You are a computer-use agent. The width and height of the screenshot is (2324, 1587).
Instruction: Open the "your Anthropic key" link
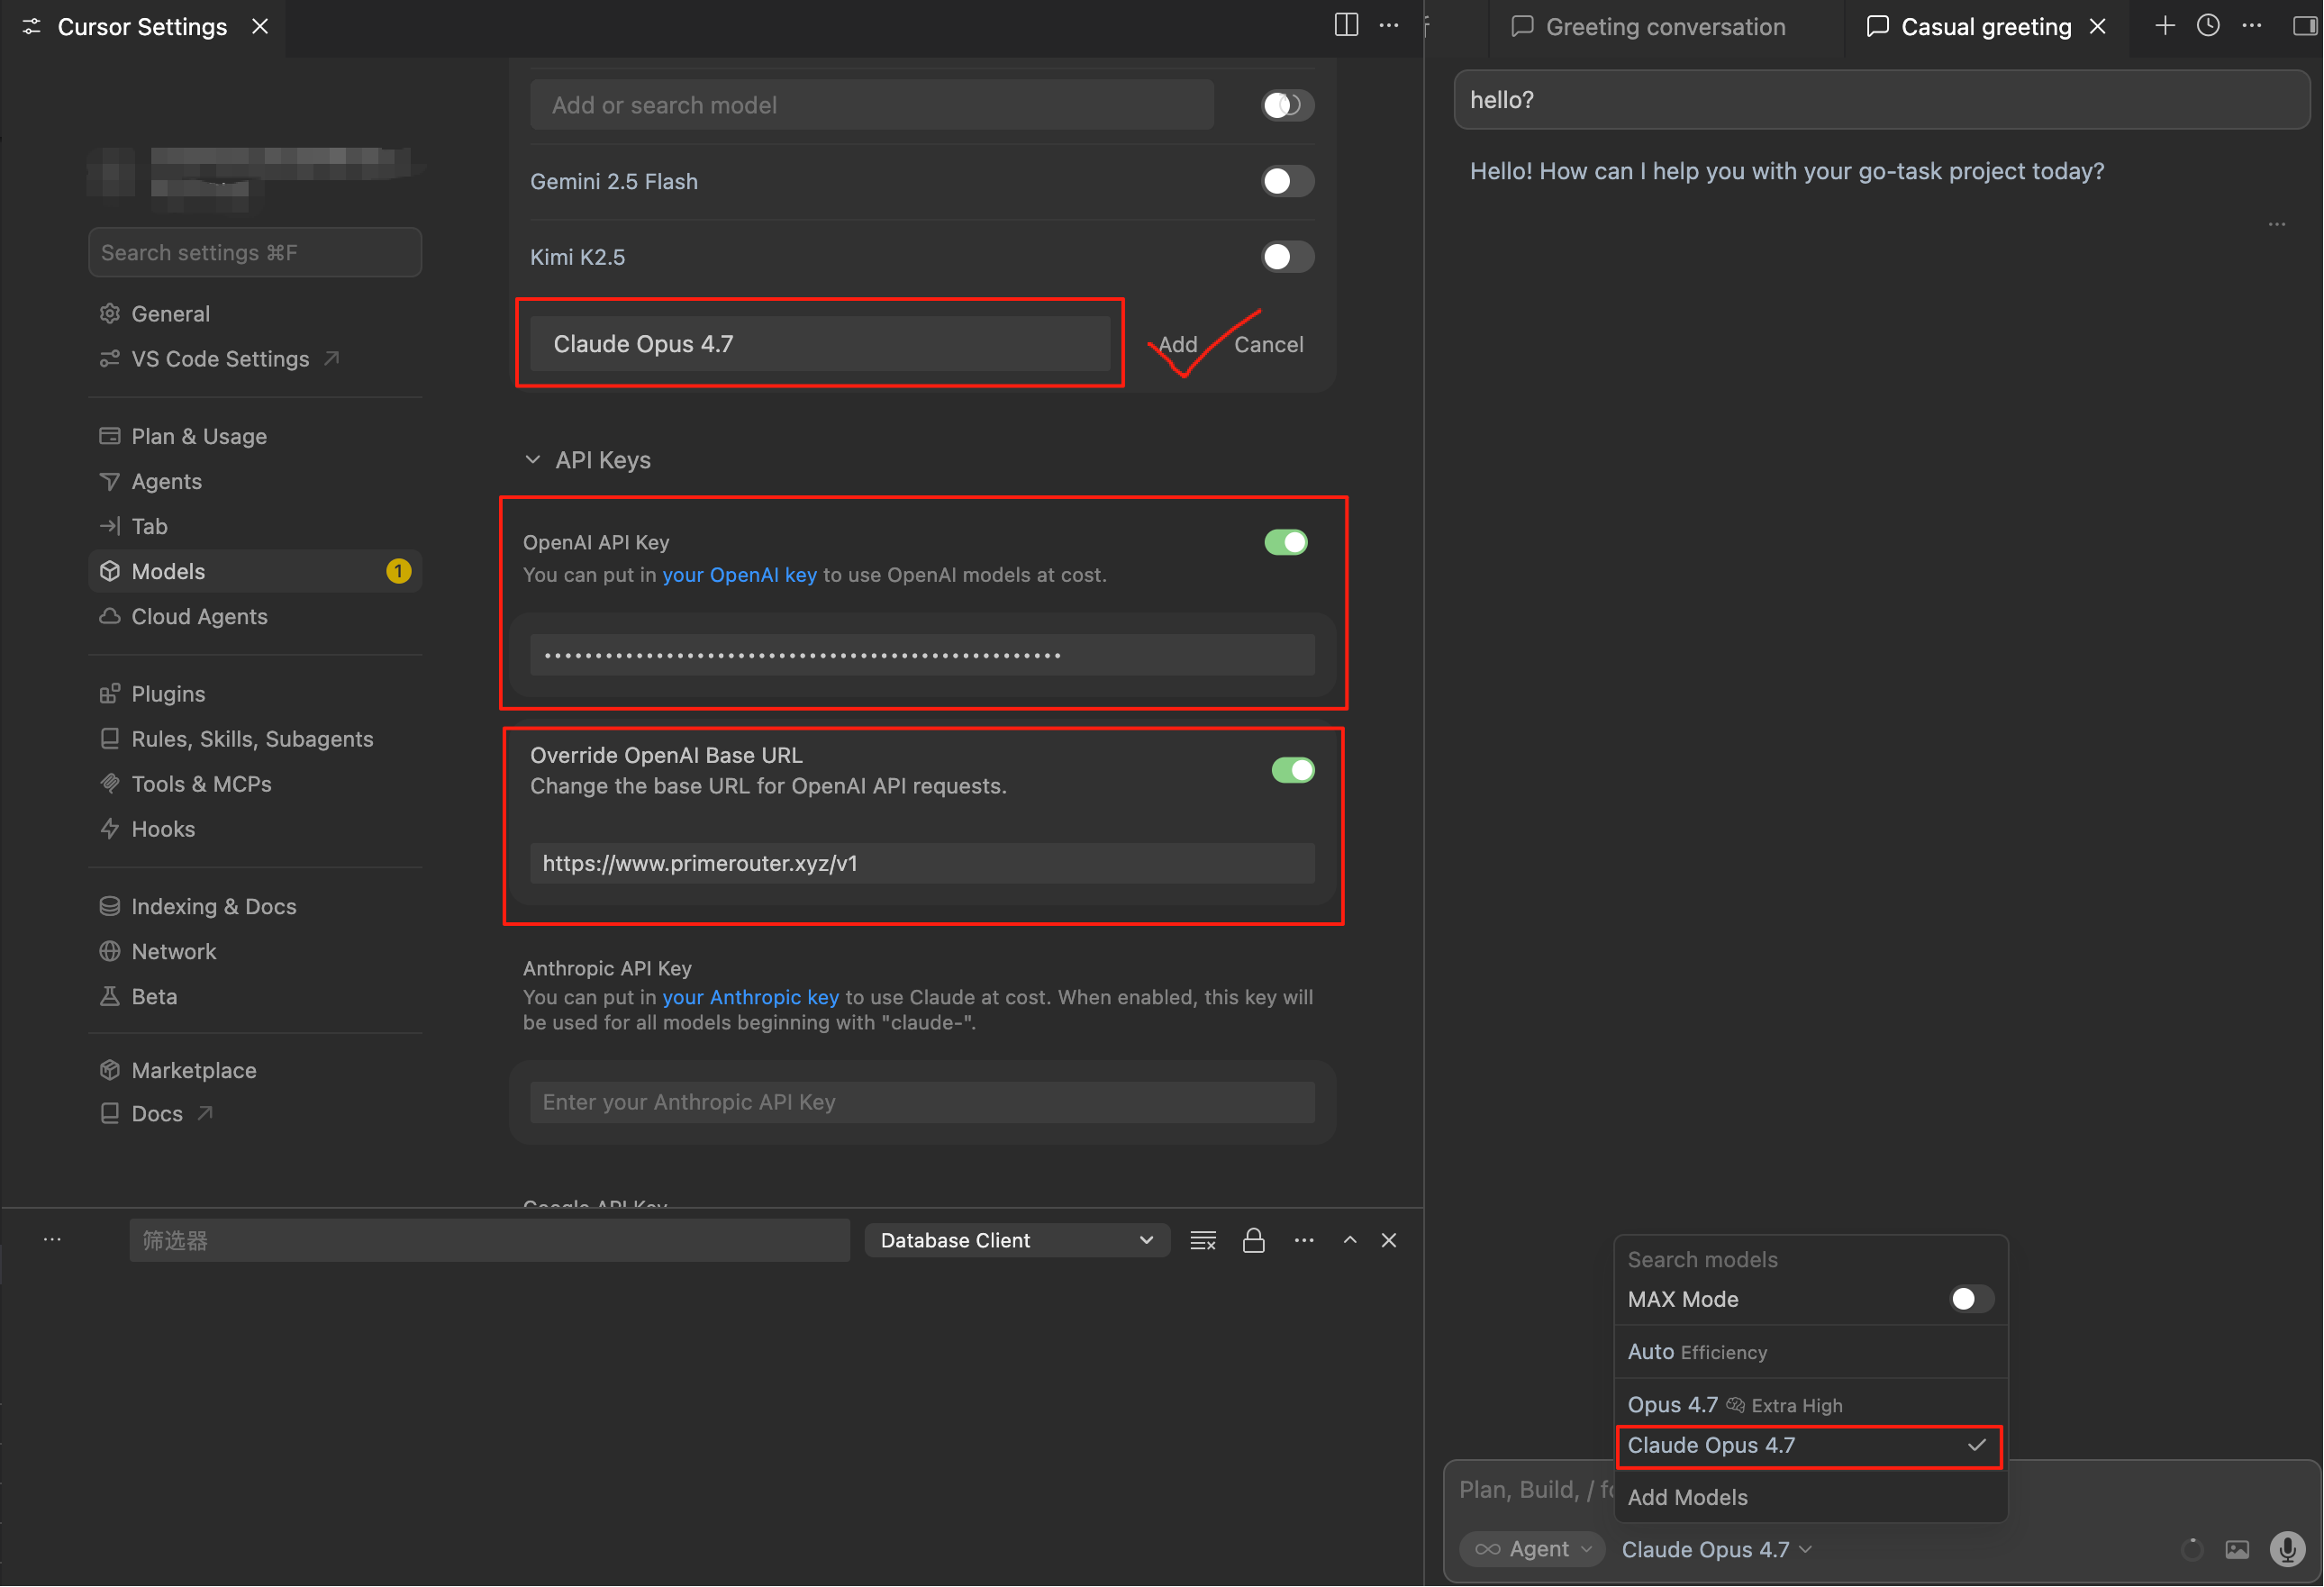tap(750, 997)
